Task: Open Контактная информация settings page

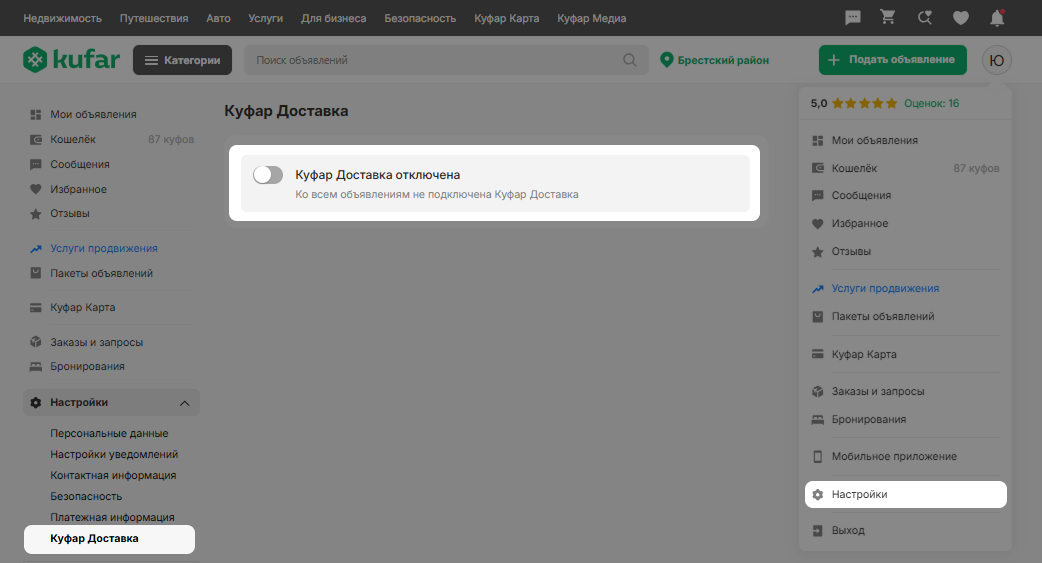Action: 113,475
